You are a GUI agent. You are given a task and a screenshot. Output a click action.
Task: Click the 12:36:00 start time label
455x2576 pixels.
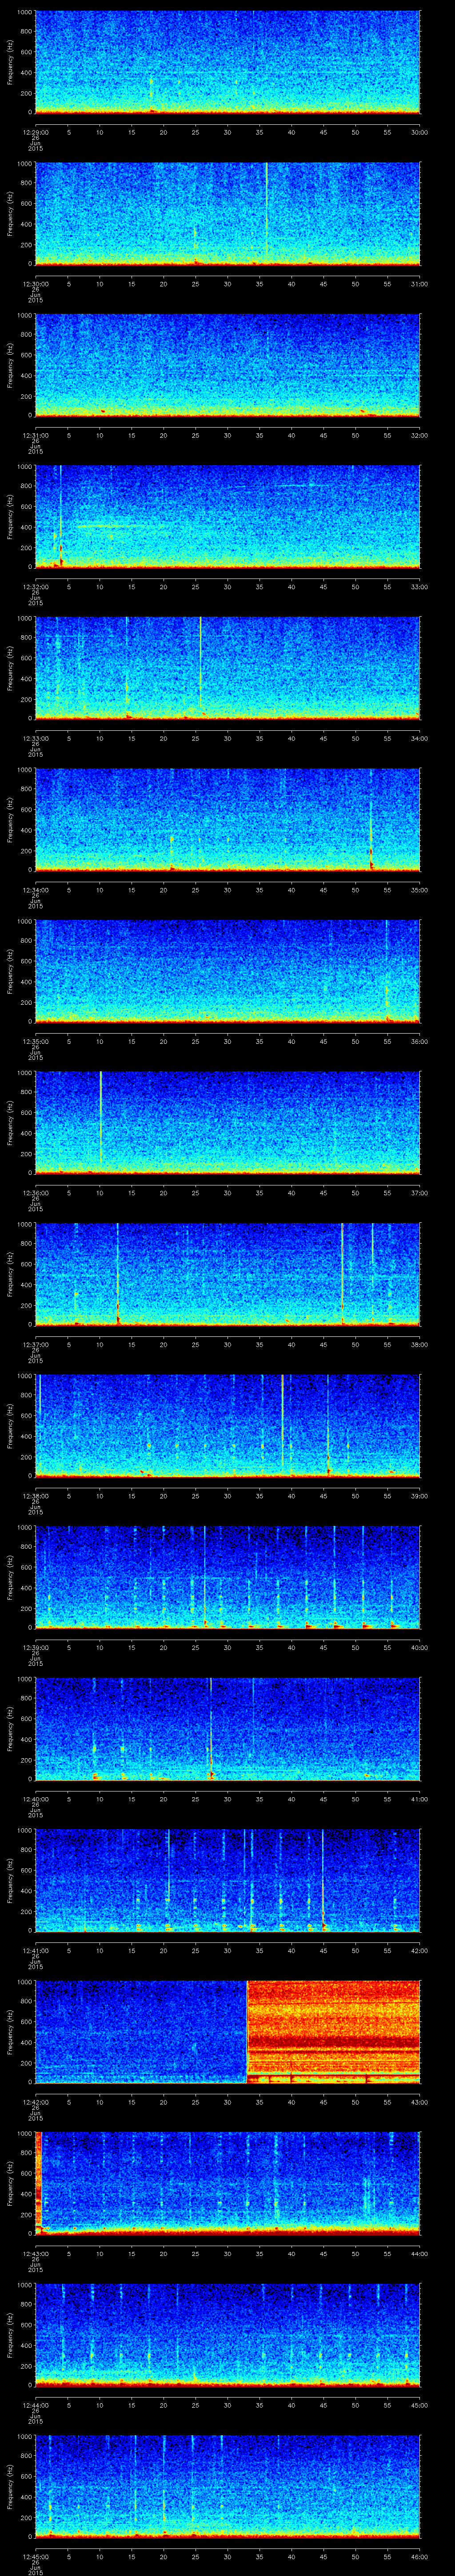point(35,1193)
